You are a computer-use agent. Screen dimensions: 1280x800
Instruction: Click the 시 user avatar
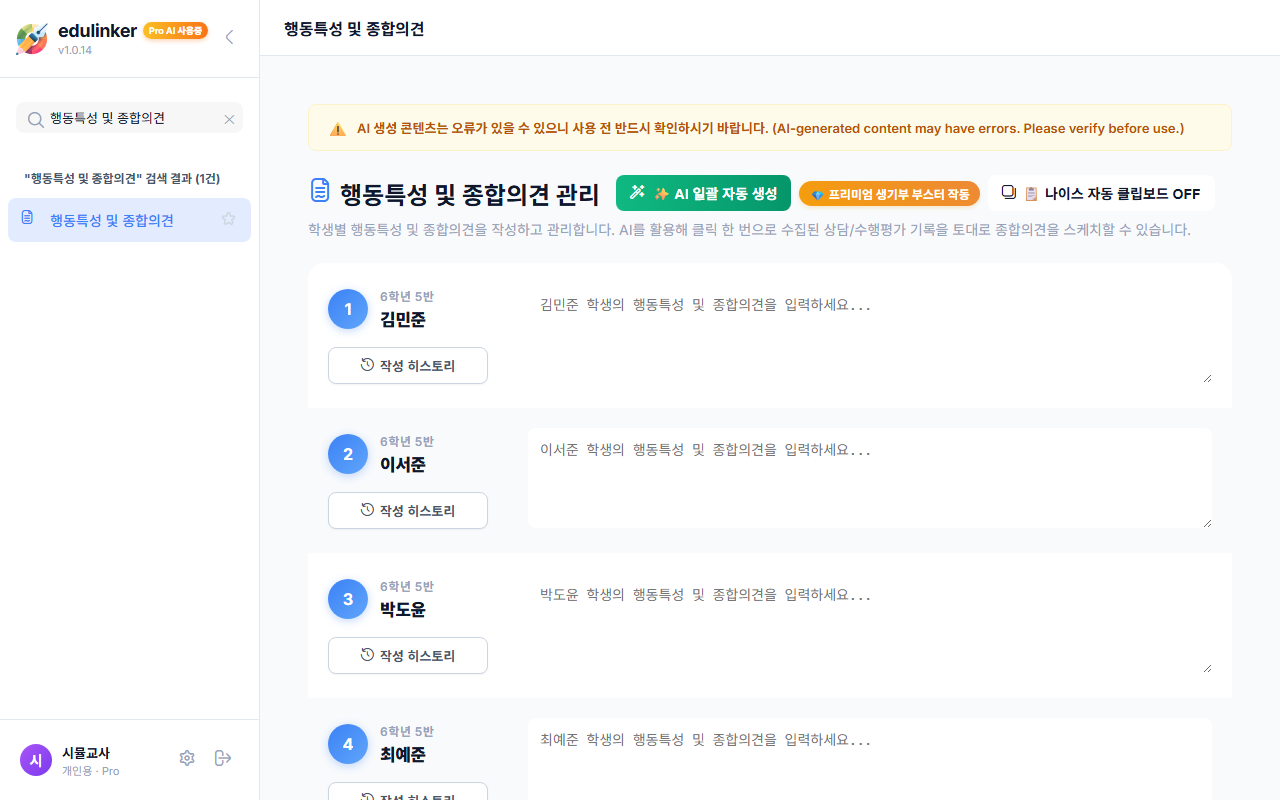click(x=36, y=760)
